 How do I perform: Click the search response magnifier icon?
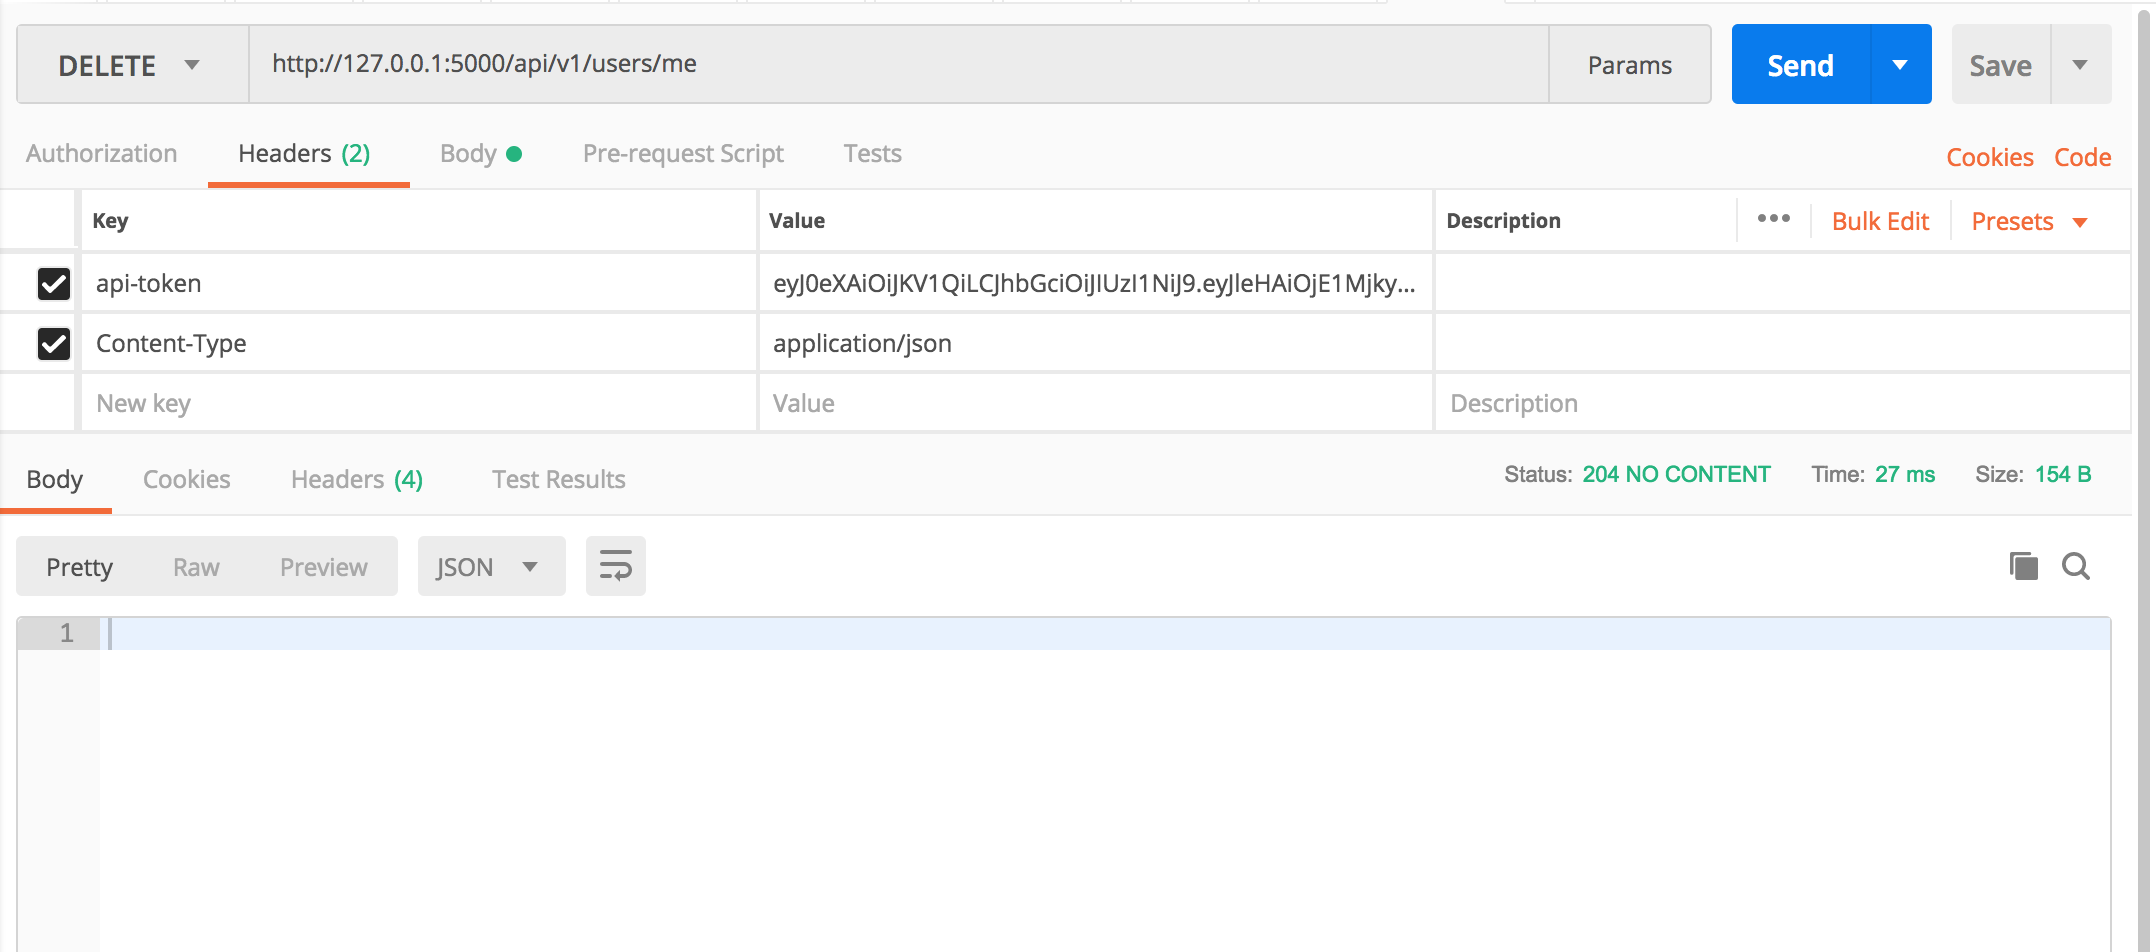[2076, 566]
